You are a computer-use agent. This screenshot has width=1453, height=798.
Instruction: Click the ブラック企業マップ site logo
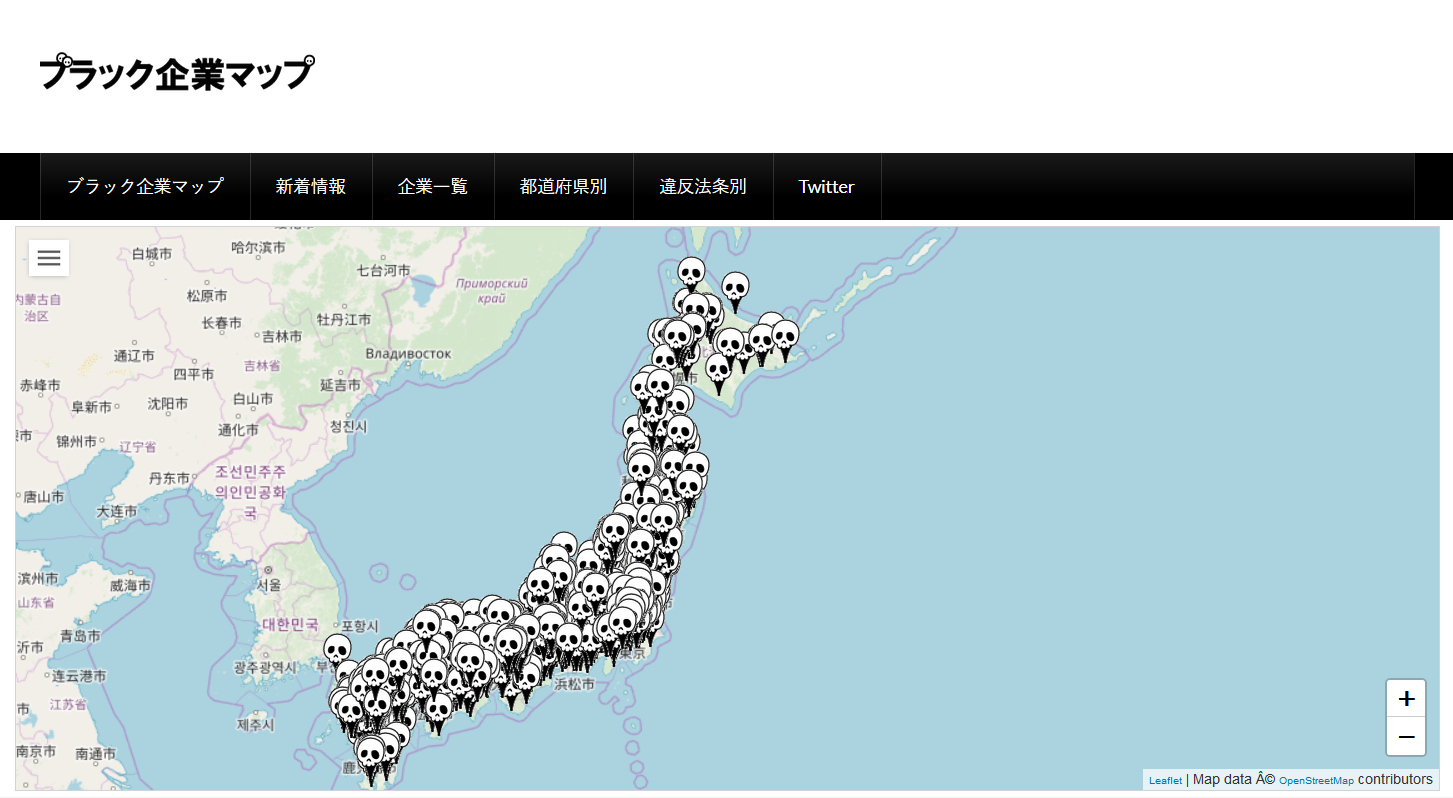click(x=176, y=74)
